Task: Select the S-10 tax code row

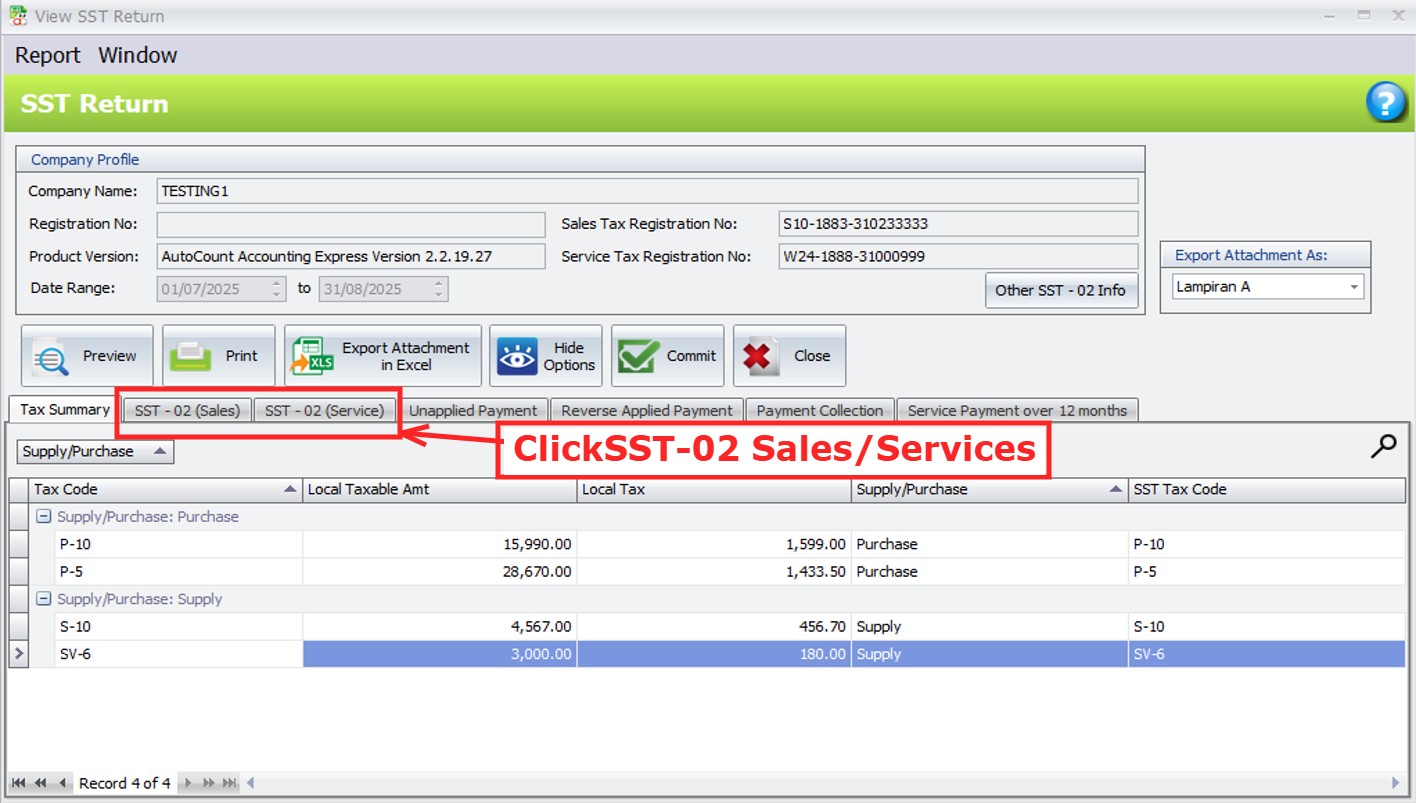Action: point(165,627)
